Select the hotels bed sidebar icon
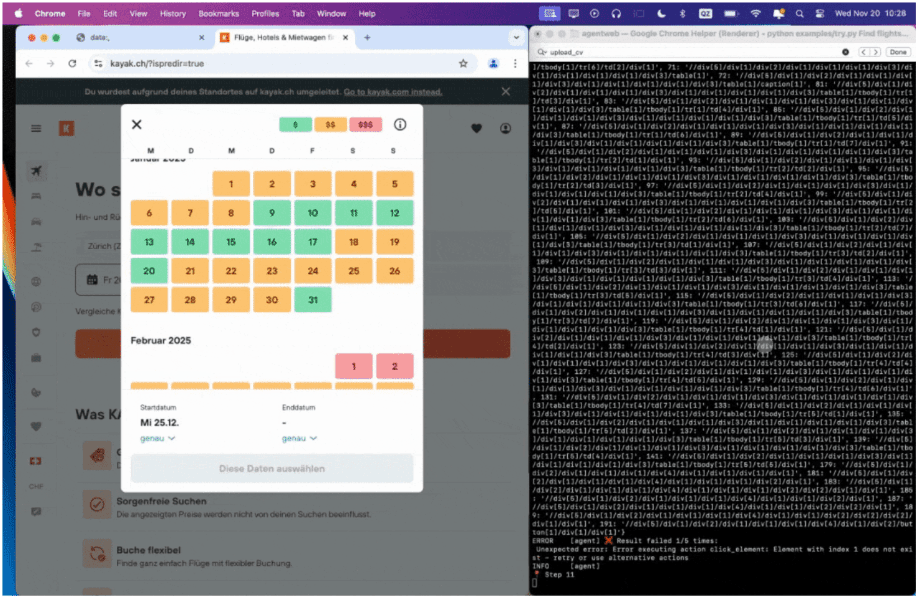Viewport: 917px width, 600px height. (x=36, y=196)
